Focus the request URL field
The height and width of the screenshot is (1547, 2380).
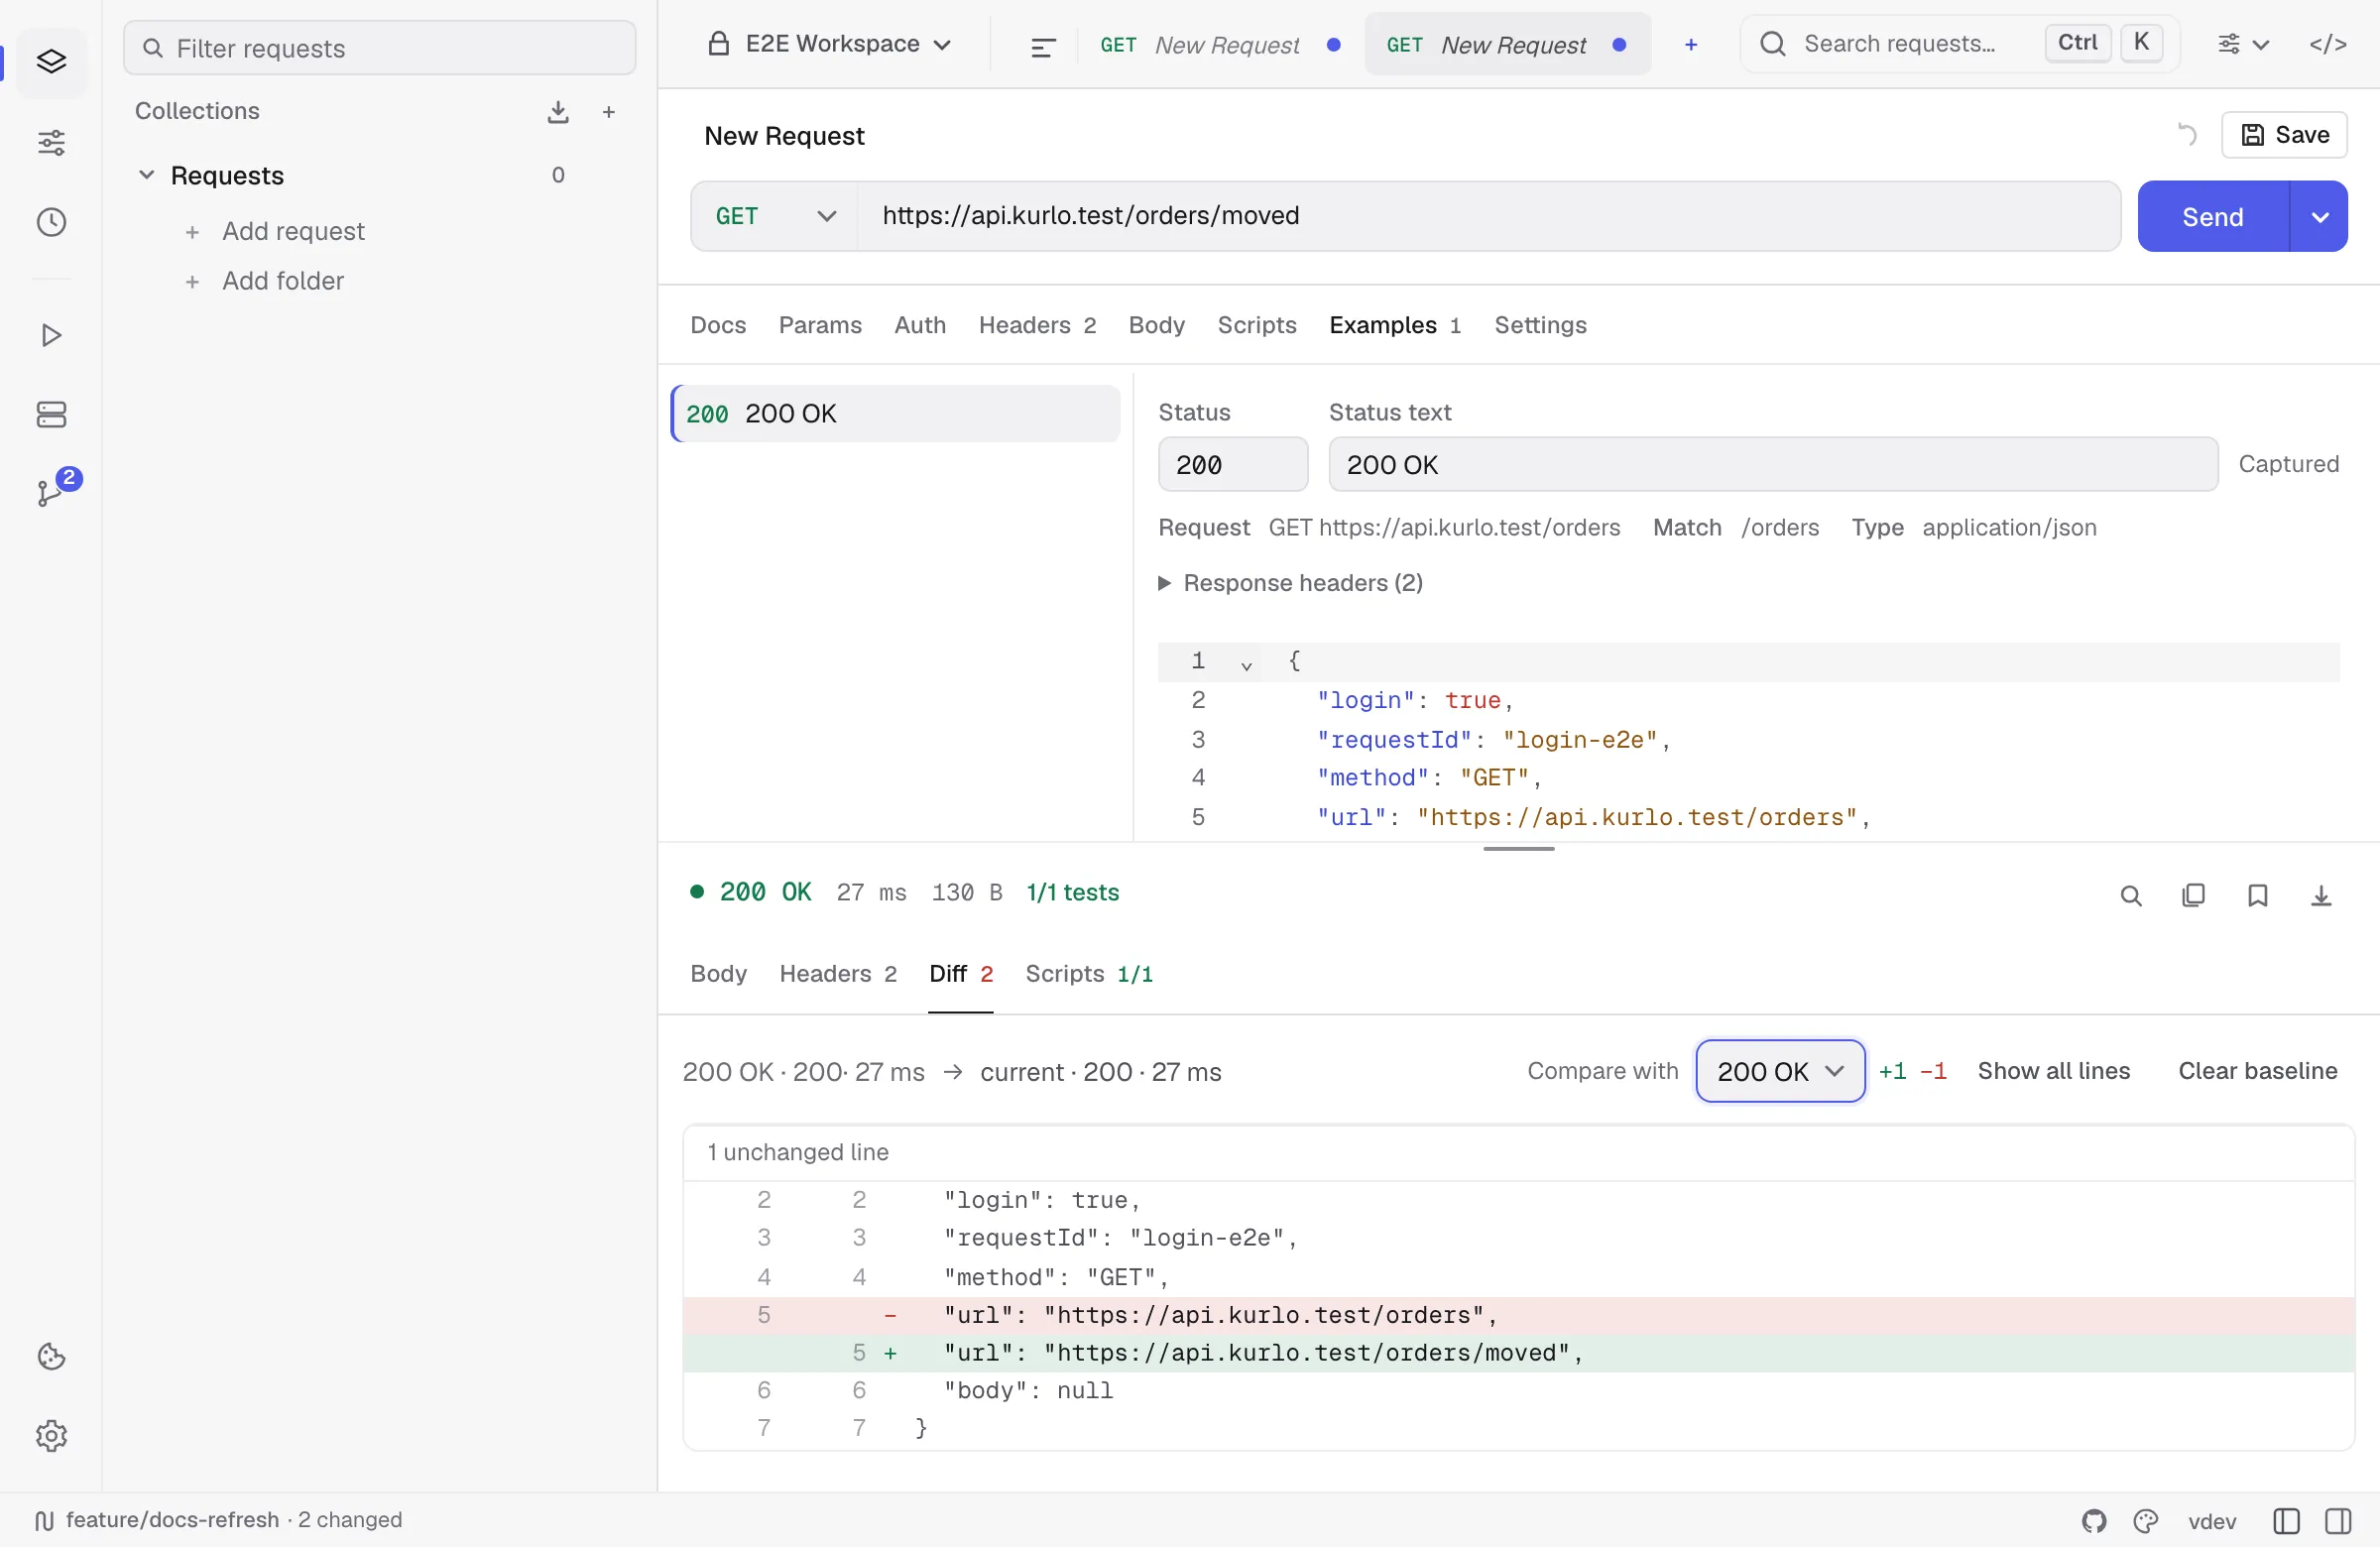coord(1488,216)
